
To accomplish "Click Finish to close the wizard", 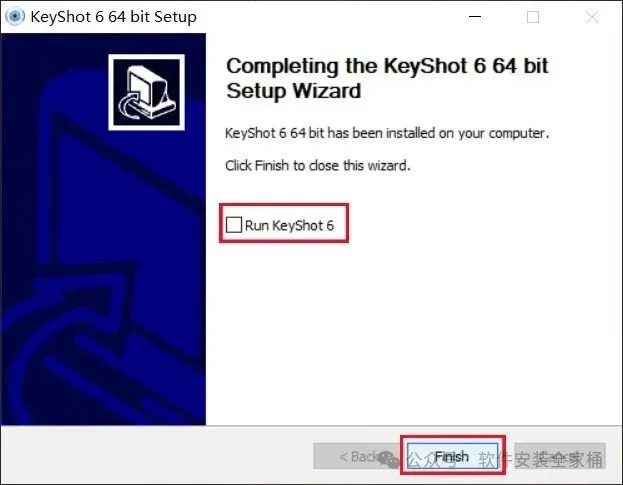I will (x=452, y=456).
